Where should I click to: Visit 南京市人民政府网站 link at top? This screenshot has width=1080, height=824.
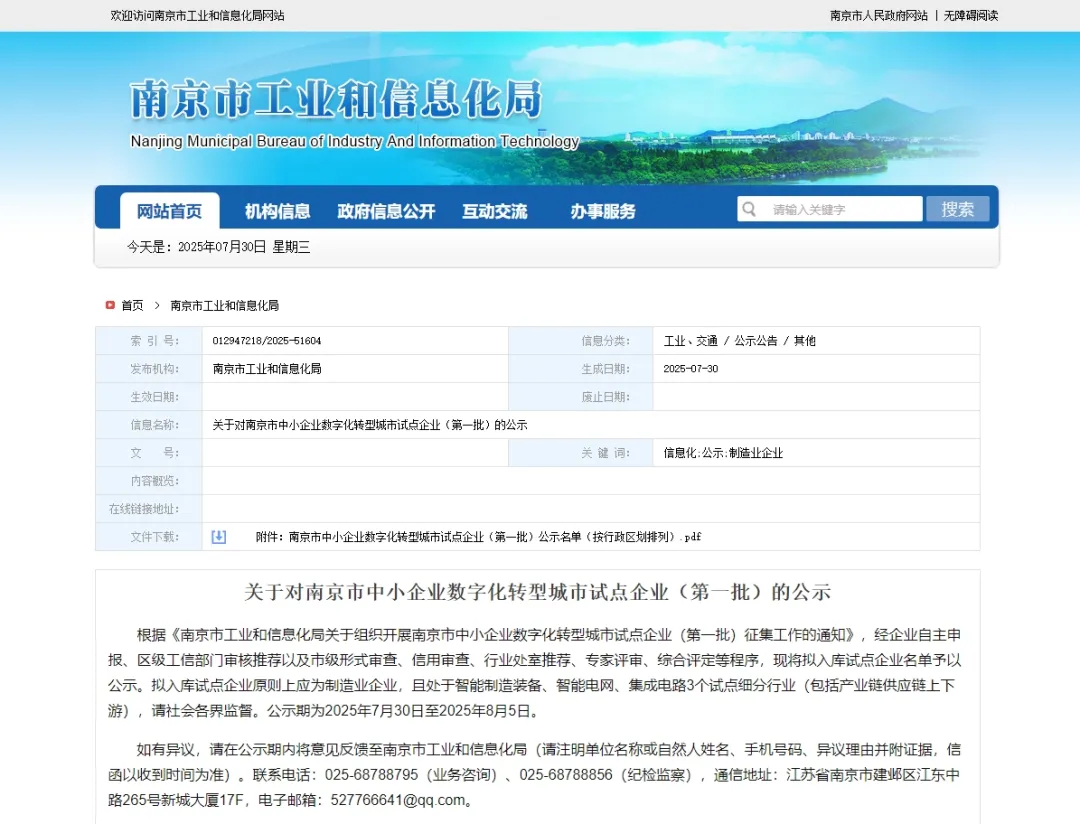tap(878, 15)
